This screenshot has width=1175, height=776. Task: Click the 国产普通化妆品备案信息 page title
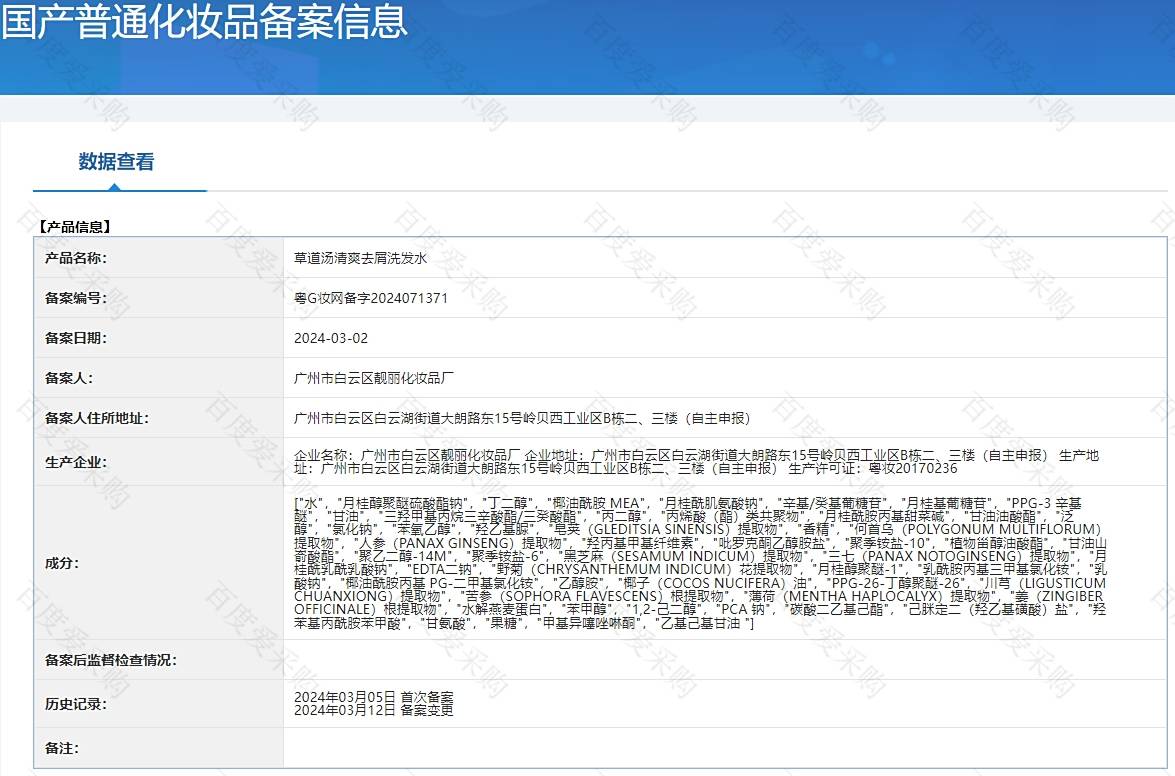point(205,21)
